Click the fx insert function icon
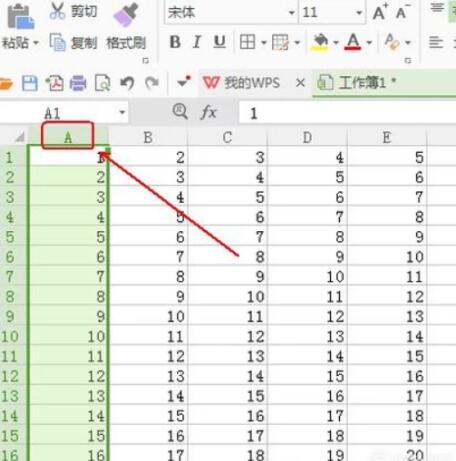Screen dimensions: 456x461 point(209,112)
